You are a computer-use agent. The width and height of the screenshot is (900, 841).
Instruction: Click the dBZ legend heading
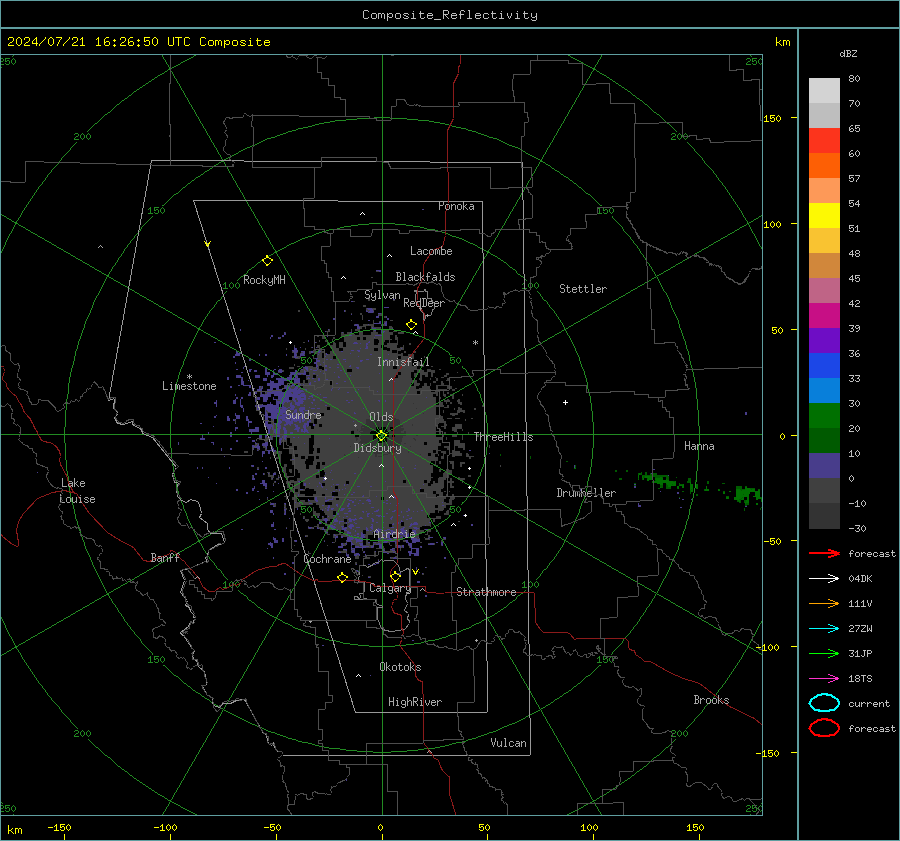pyautogui.click(x=848, y=54)
